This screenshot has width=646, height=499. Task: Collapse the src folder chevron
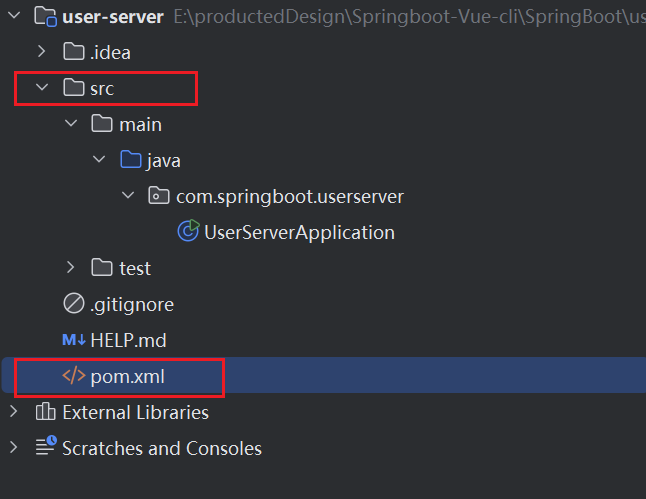point(42,88)
